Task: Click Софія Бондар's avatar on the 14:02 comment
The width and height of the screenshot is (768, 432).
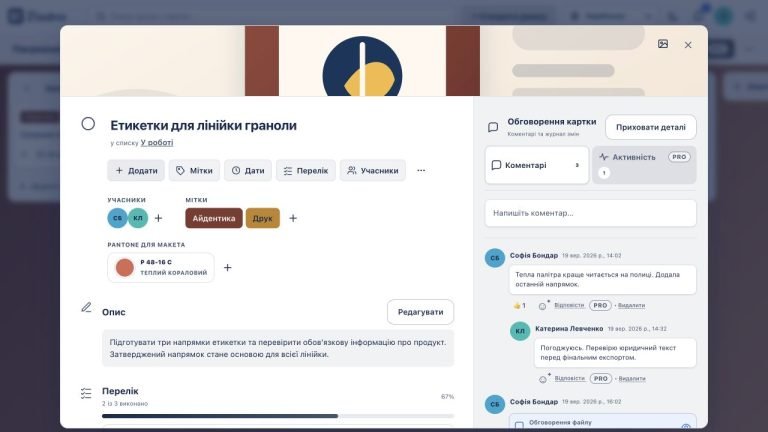Action: pyautogui.click(x=495, y=258)
